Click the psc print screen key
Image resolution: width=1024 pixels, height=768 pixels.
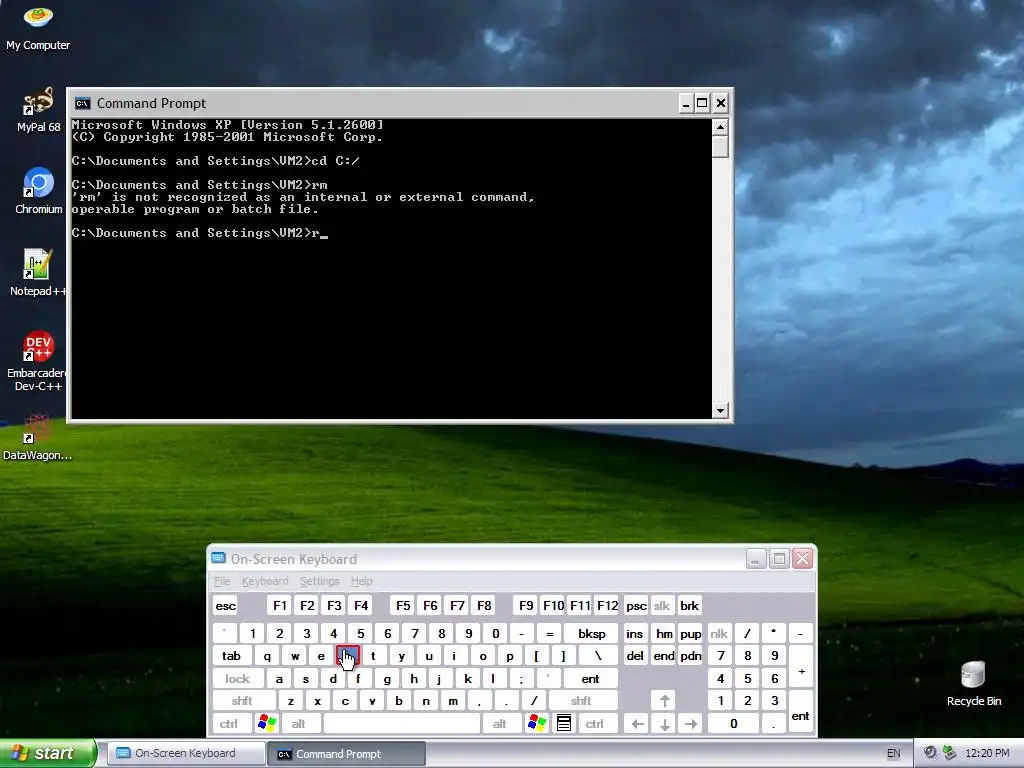point(636,605)
